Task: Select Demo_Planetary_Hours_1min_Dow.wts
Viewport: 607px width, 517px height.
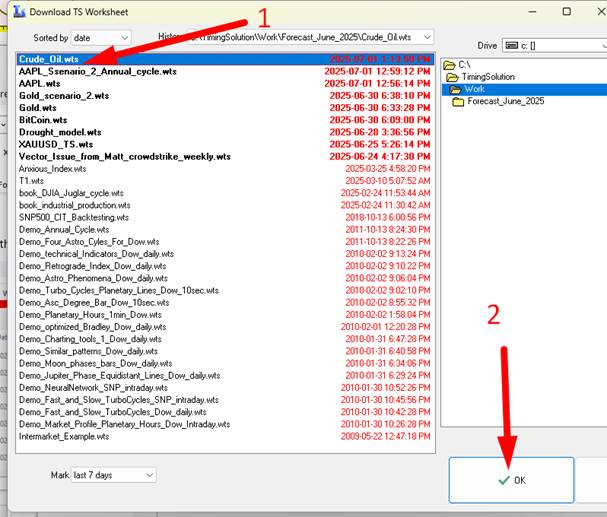Action: 225,315
